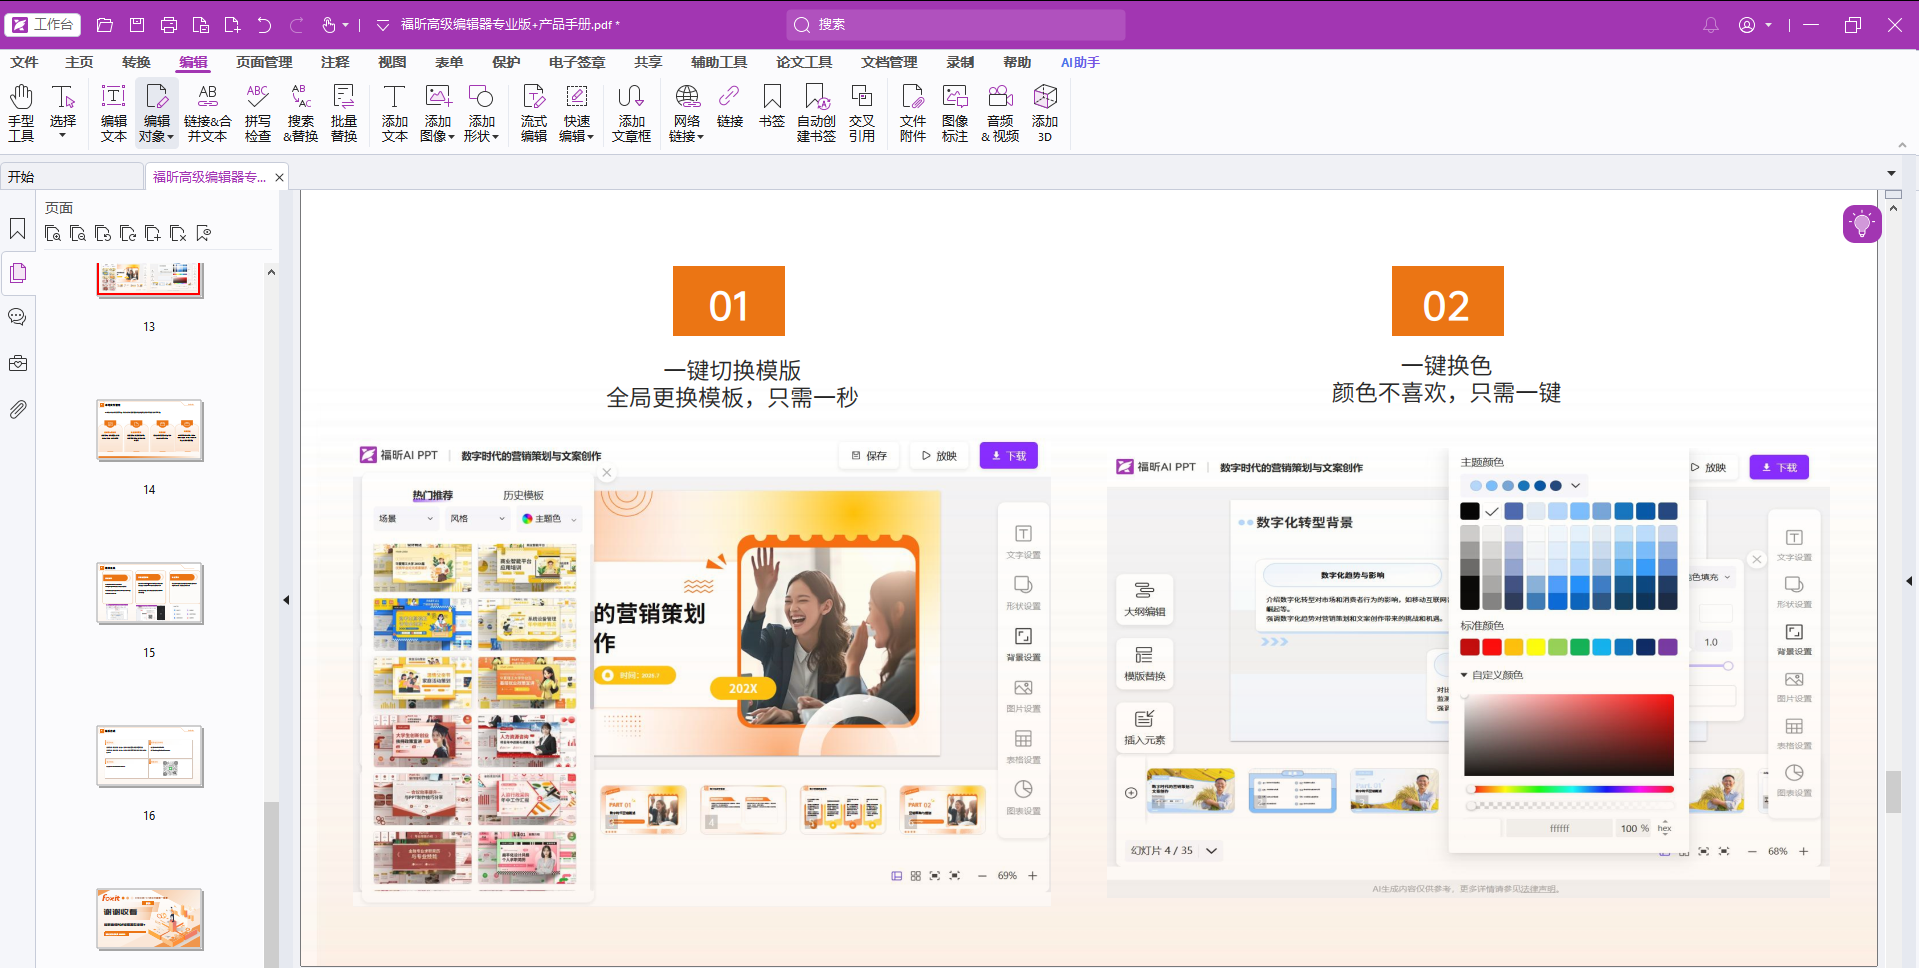The height and width of the screenshot is (968, 1919).
Task: Open the Page Organize (页面管理) tab
Action: 264,62
